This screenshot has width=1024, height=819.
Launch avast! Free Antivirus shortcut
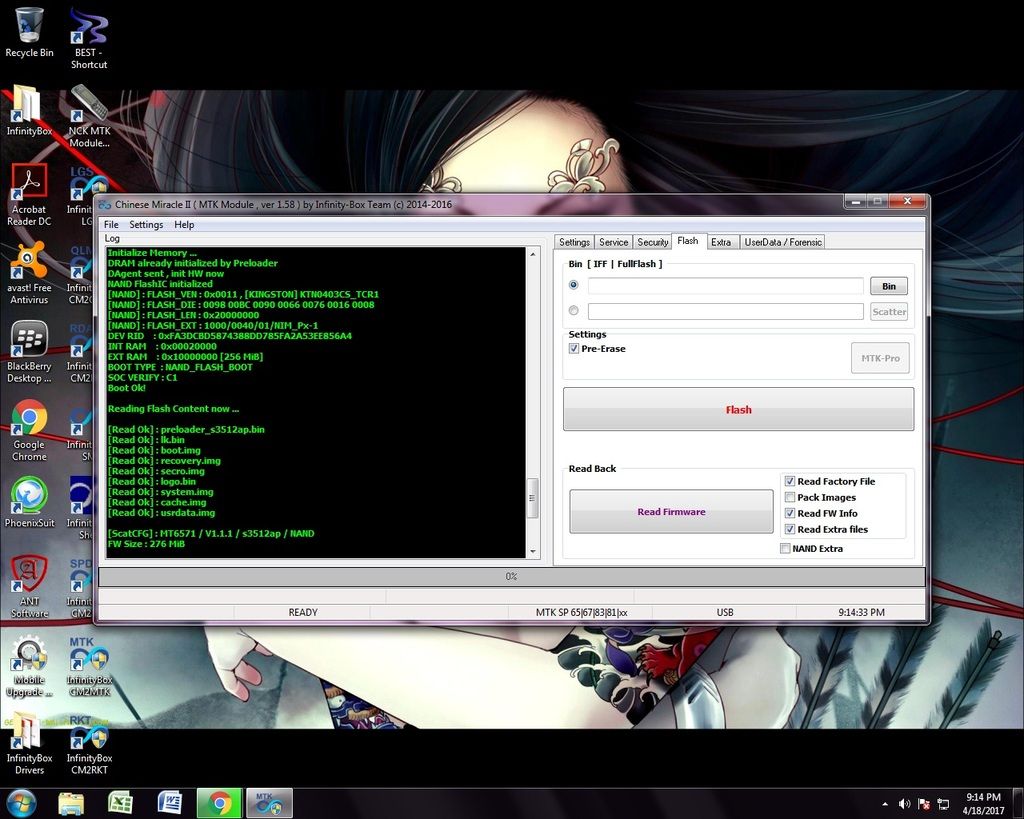pyautogui.click(x=29, y=264)
